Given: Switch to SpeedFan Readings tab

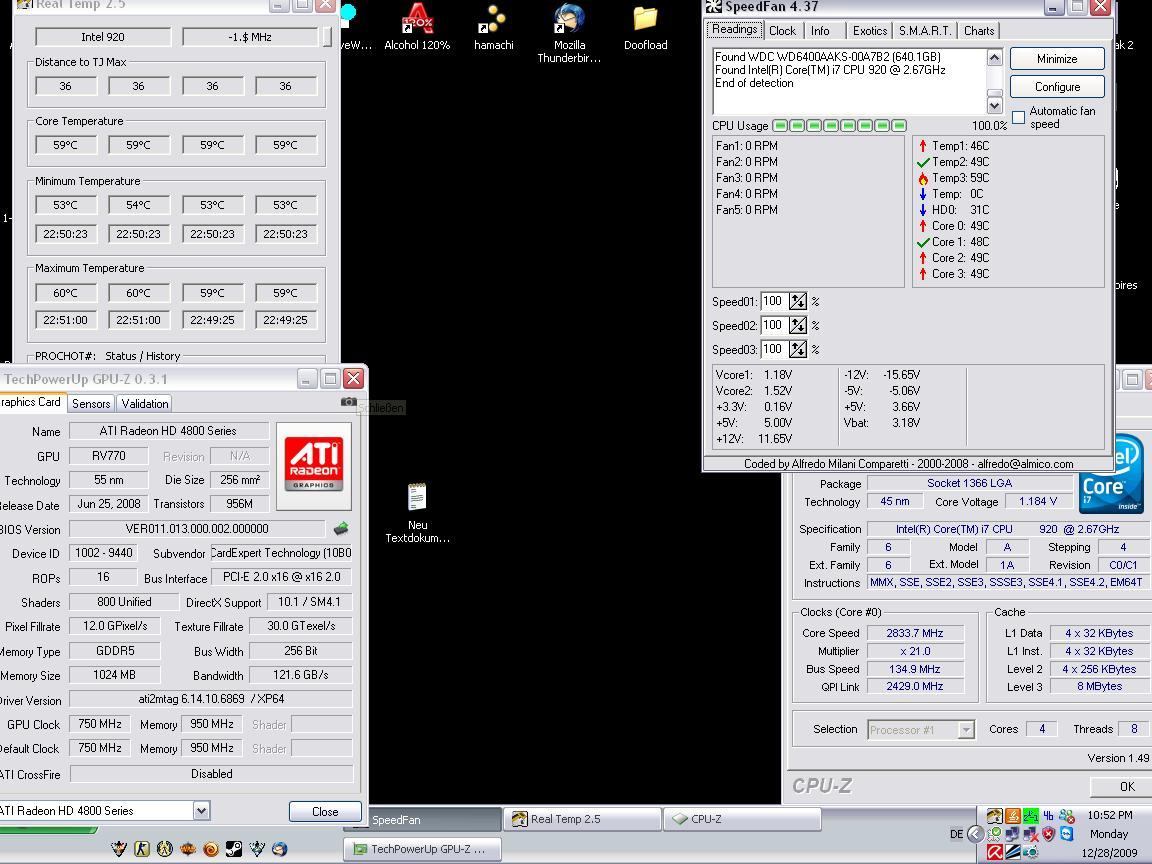Looking at the screenshot, I should pyautogui.click(x=734, y=29).
